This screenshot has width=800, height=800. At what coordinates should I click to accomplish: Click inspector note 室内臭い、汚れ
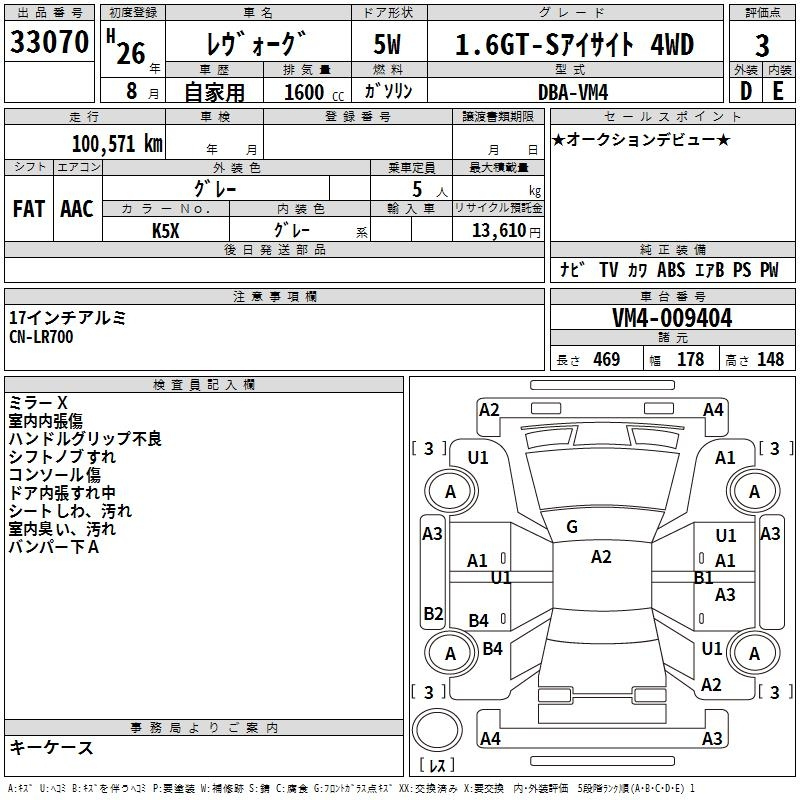tap(62, 529)
